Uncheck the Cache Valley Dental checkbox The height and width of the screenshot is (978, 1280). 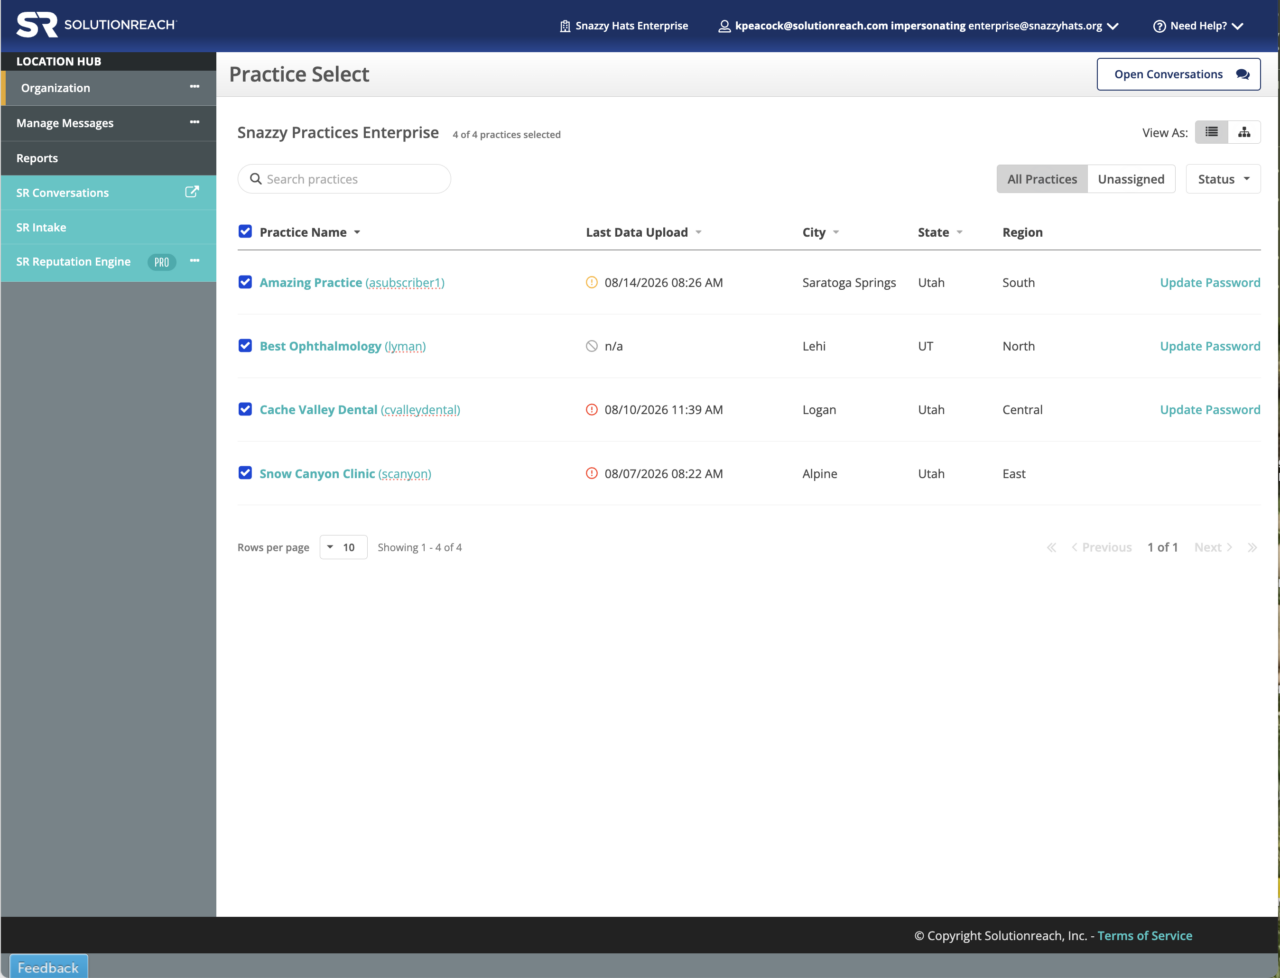tap(245, 409)
